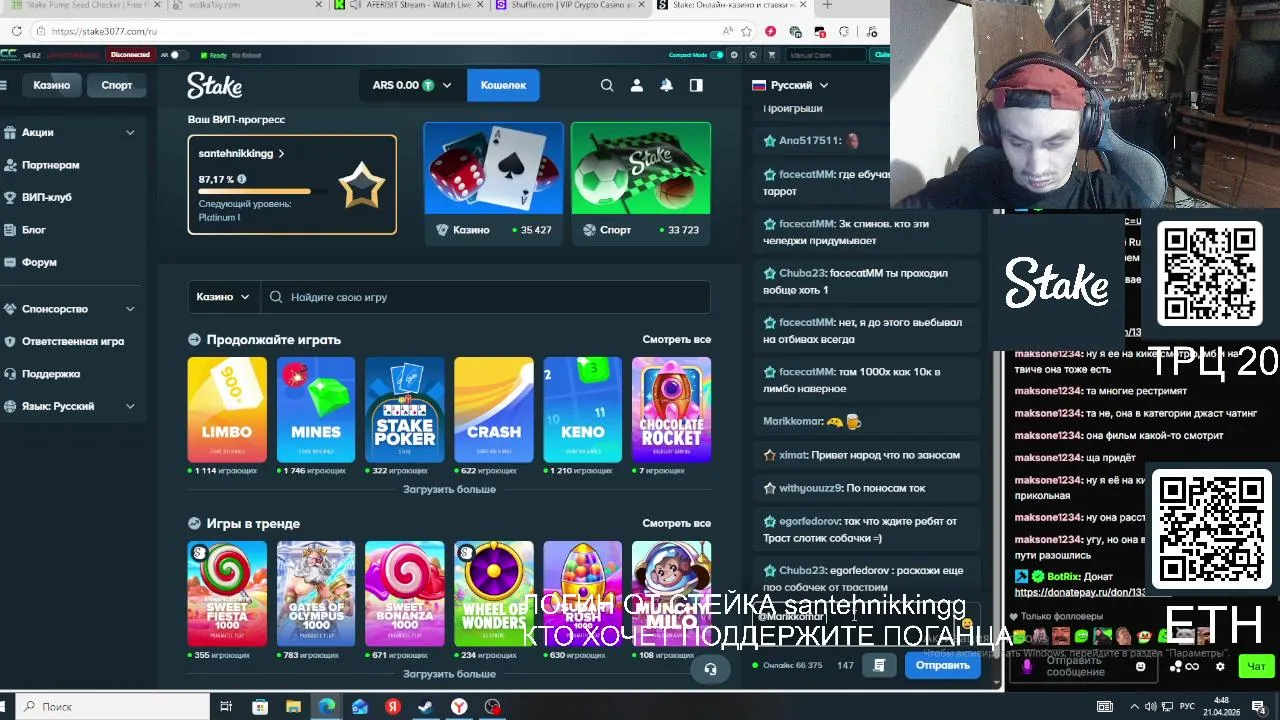Open the Gates of Olympus 1000 thumbnail

coord(316,594)
